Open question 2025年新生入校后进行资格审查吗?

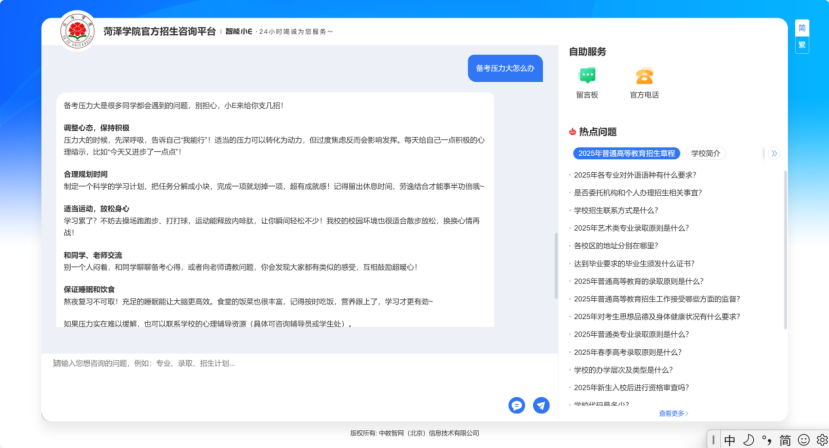pyautogui.click(x=631, y=388)
